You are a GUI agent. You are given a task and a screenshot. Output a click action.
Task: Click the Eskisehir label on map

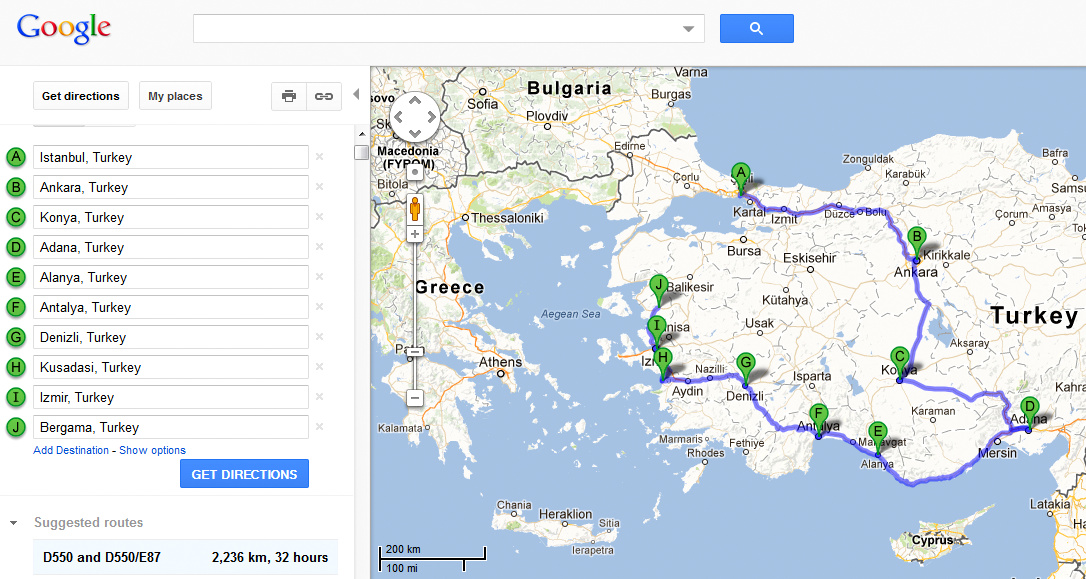[810, 258]
